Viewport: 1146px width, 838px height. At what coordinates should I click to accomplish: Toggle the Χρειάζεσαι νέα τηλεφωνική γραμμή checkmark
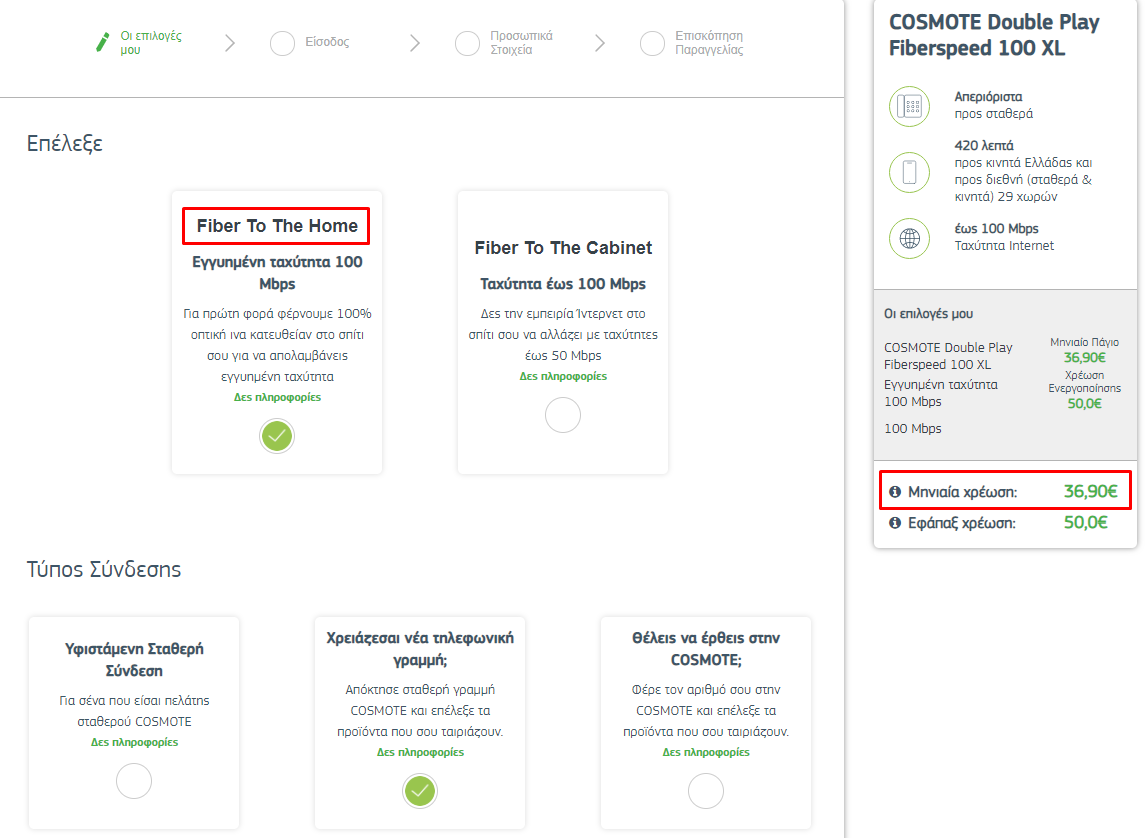pyautogui.click(x=420, y=791)
